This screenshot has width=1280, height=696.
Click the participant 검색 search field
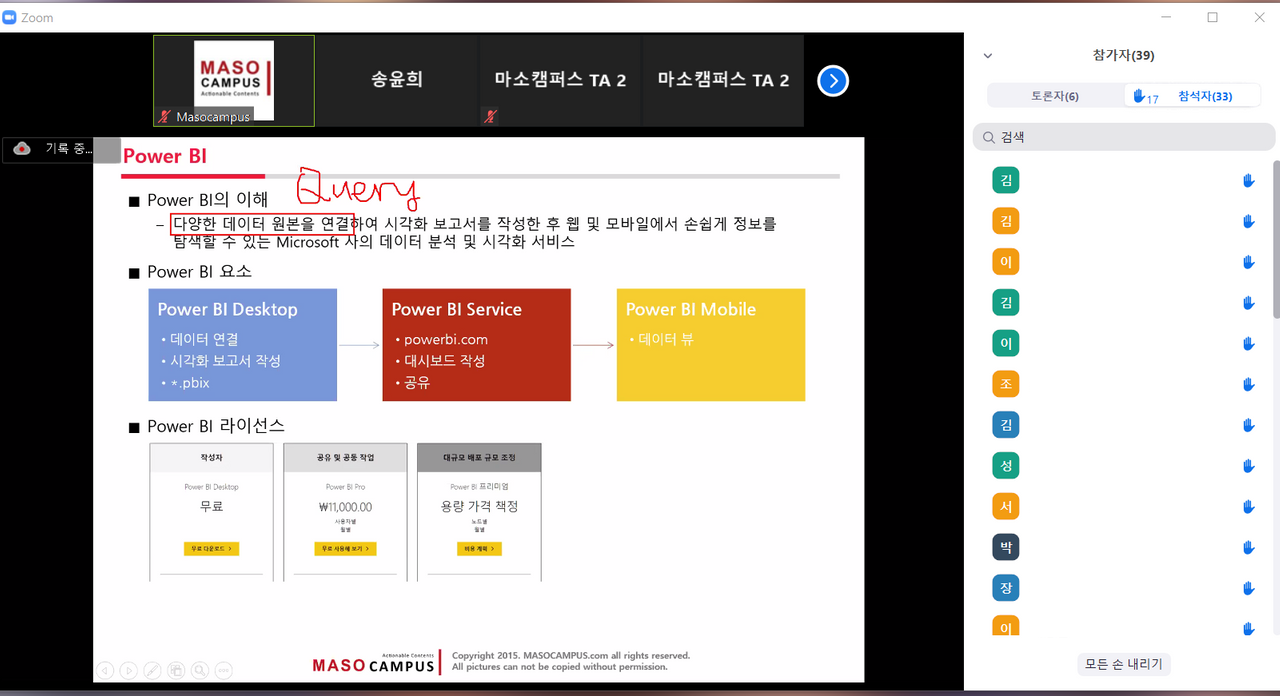(x=1124, y=137)
